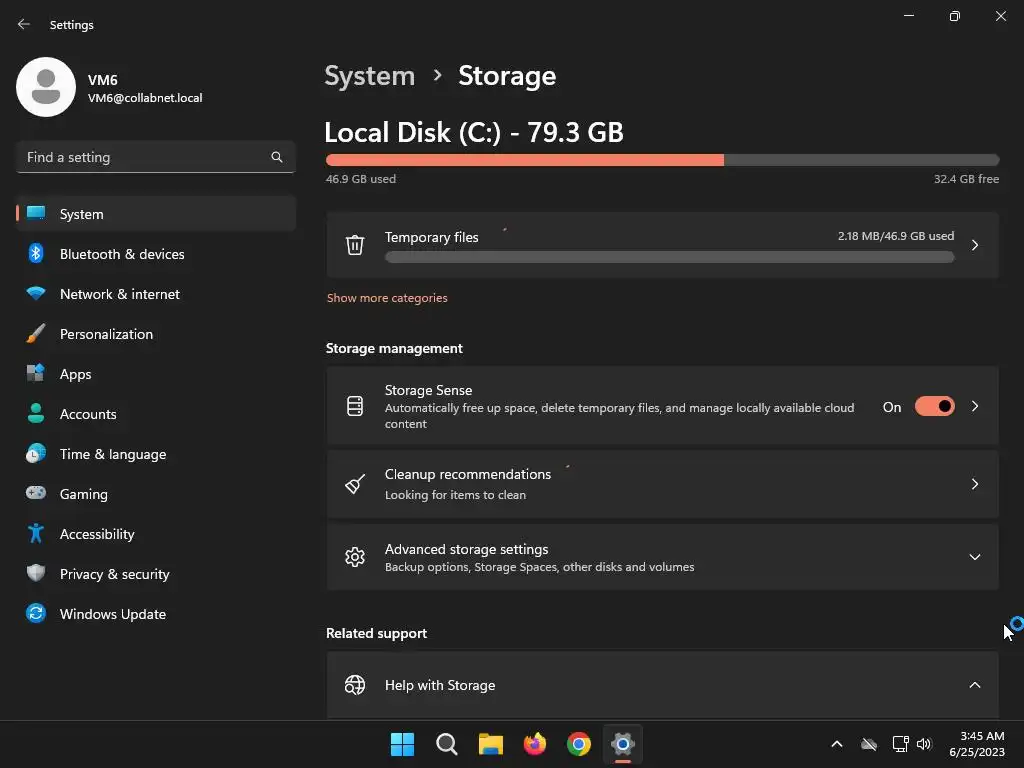
Task: Open Storage Sense details chevron
Action: point(974,407)
